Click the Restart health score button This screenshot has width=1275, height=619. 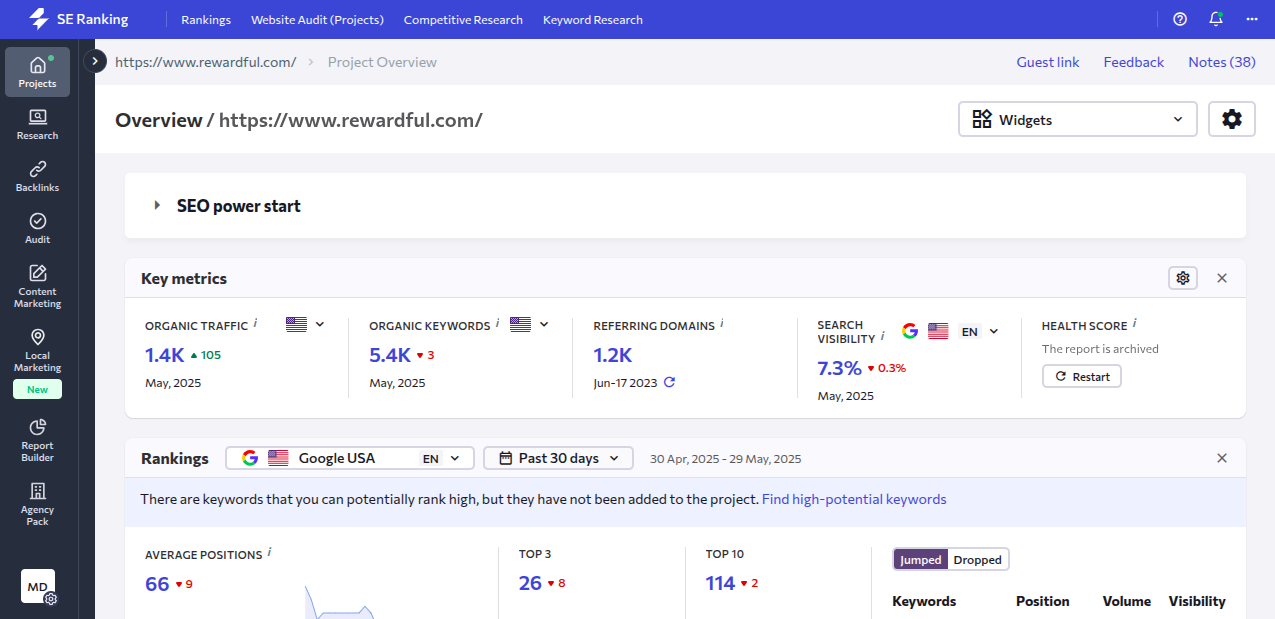[1081, 377]
